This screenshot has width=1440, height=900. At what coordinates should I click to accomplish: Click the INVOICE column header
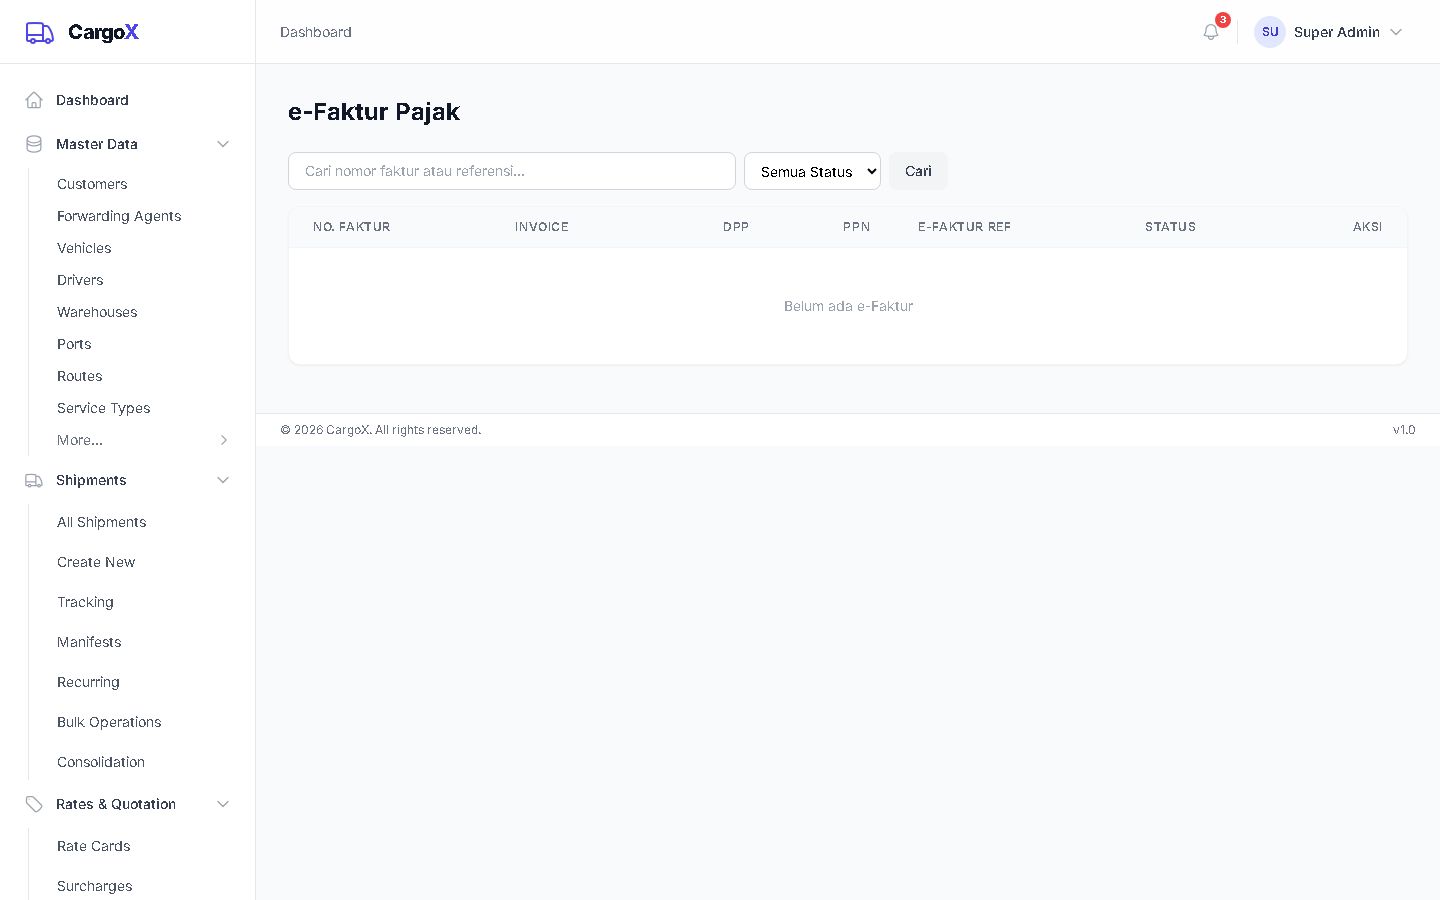pos(542,227)
